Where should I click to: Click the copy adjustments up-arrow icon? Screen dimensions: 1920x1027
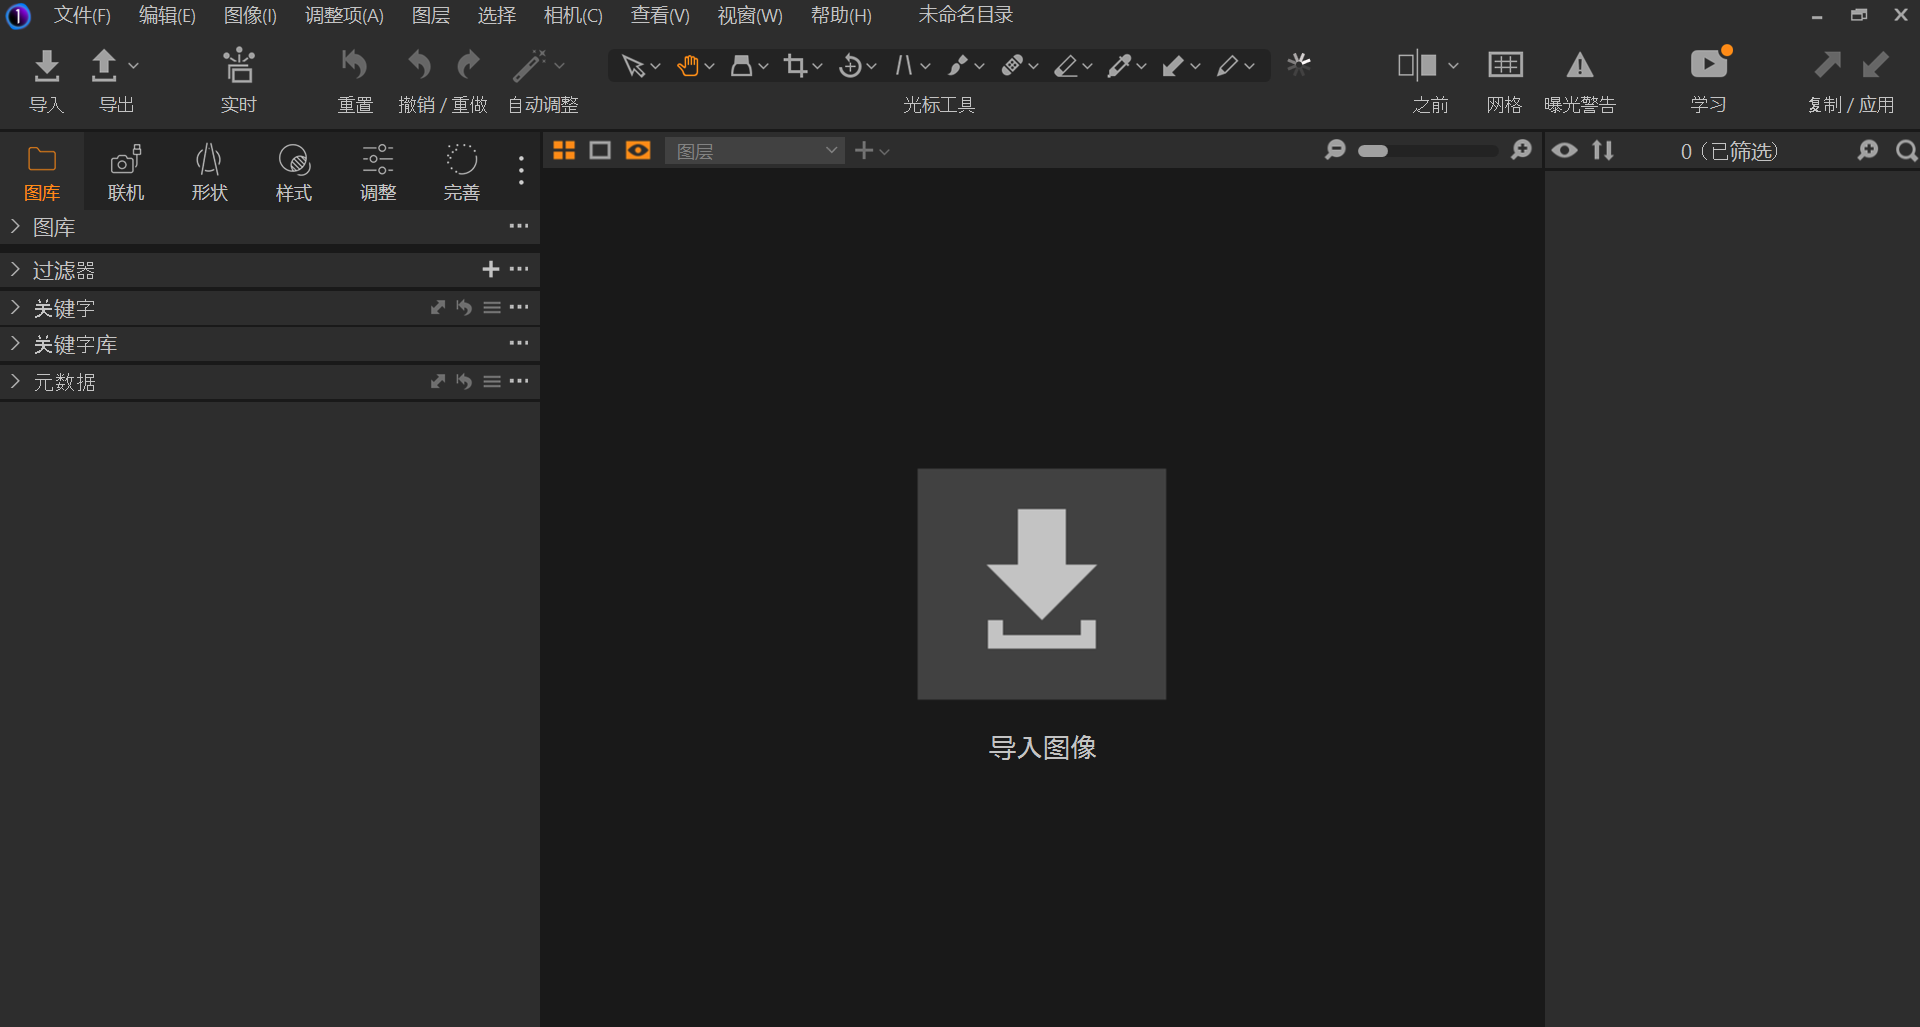pyautogui.click(x=1827, y=66)
